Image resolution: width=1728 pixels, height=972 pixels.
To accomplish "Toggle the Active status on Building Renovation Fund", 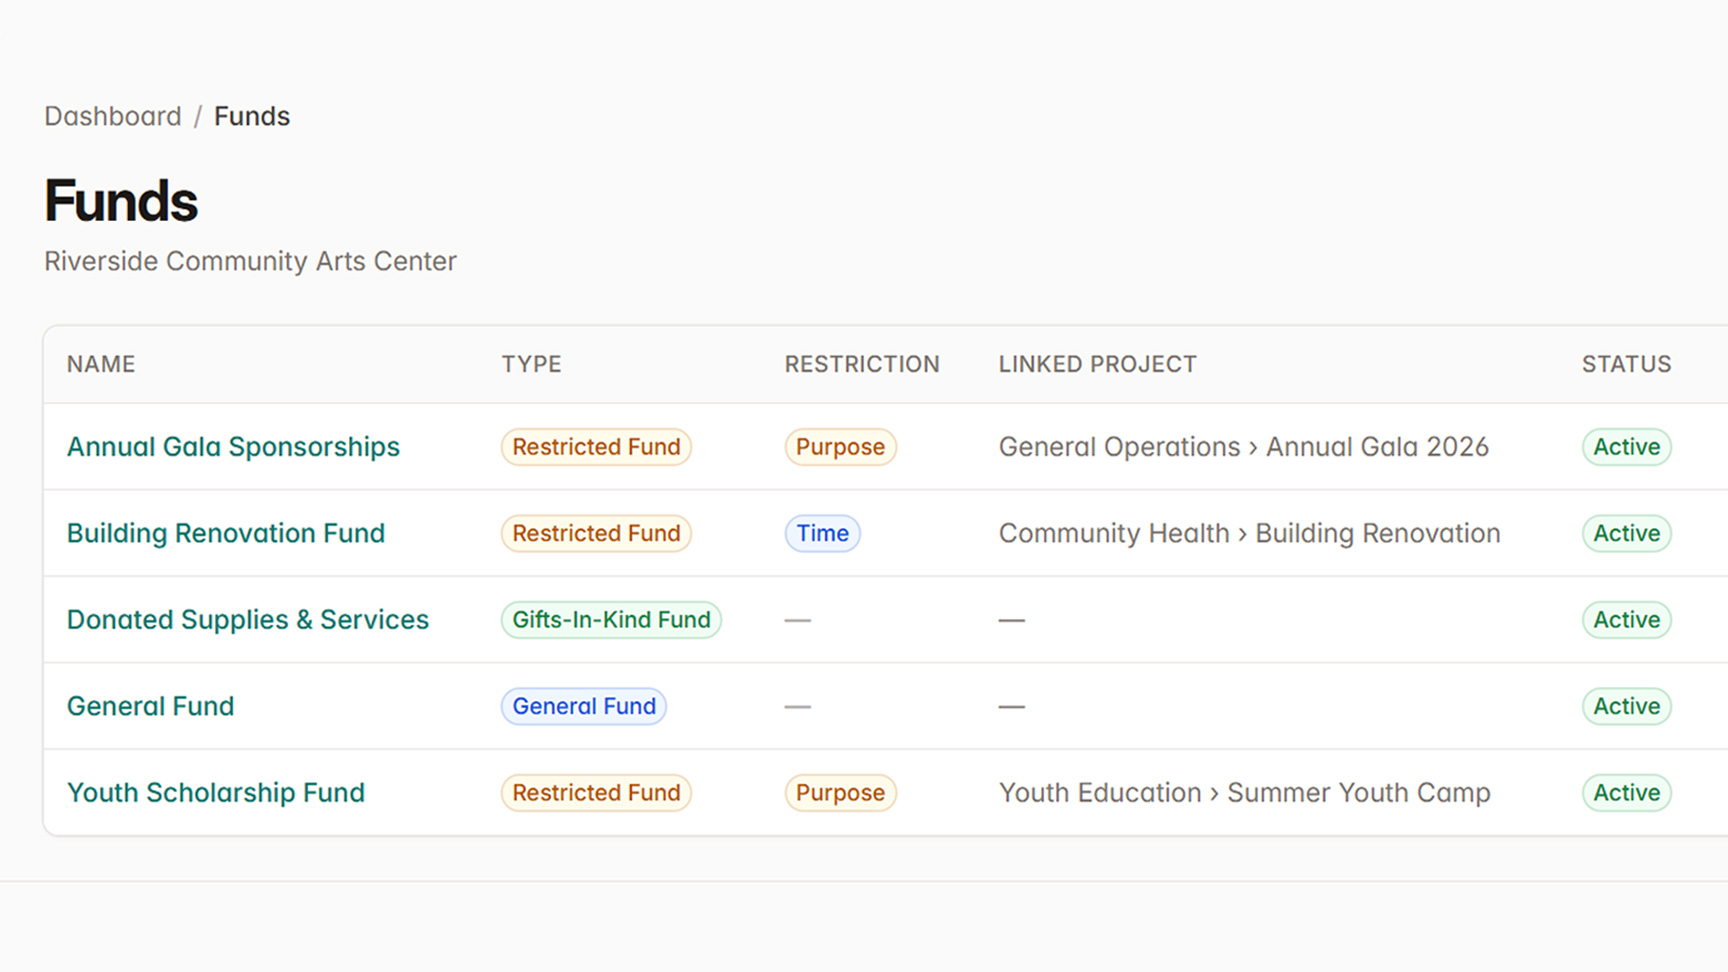I will tap(1627, 533).
